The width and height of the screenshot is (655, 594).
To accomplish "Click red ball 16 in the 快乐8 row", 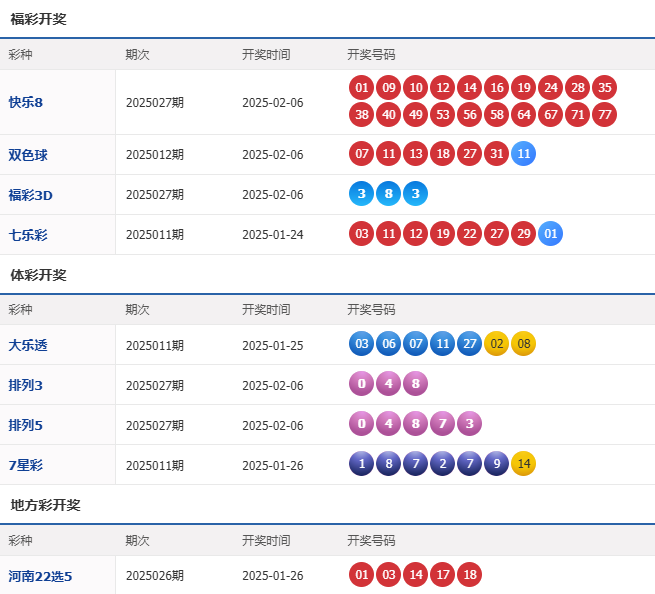I will point(497,88).
